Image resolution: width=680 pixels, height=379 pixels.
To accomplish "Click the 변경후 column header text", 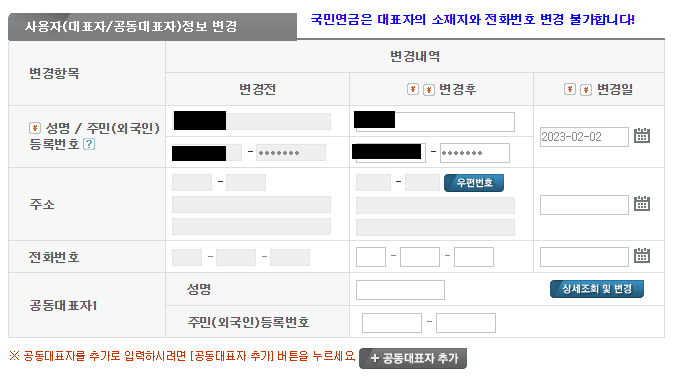I will tap(458, 89).
